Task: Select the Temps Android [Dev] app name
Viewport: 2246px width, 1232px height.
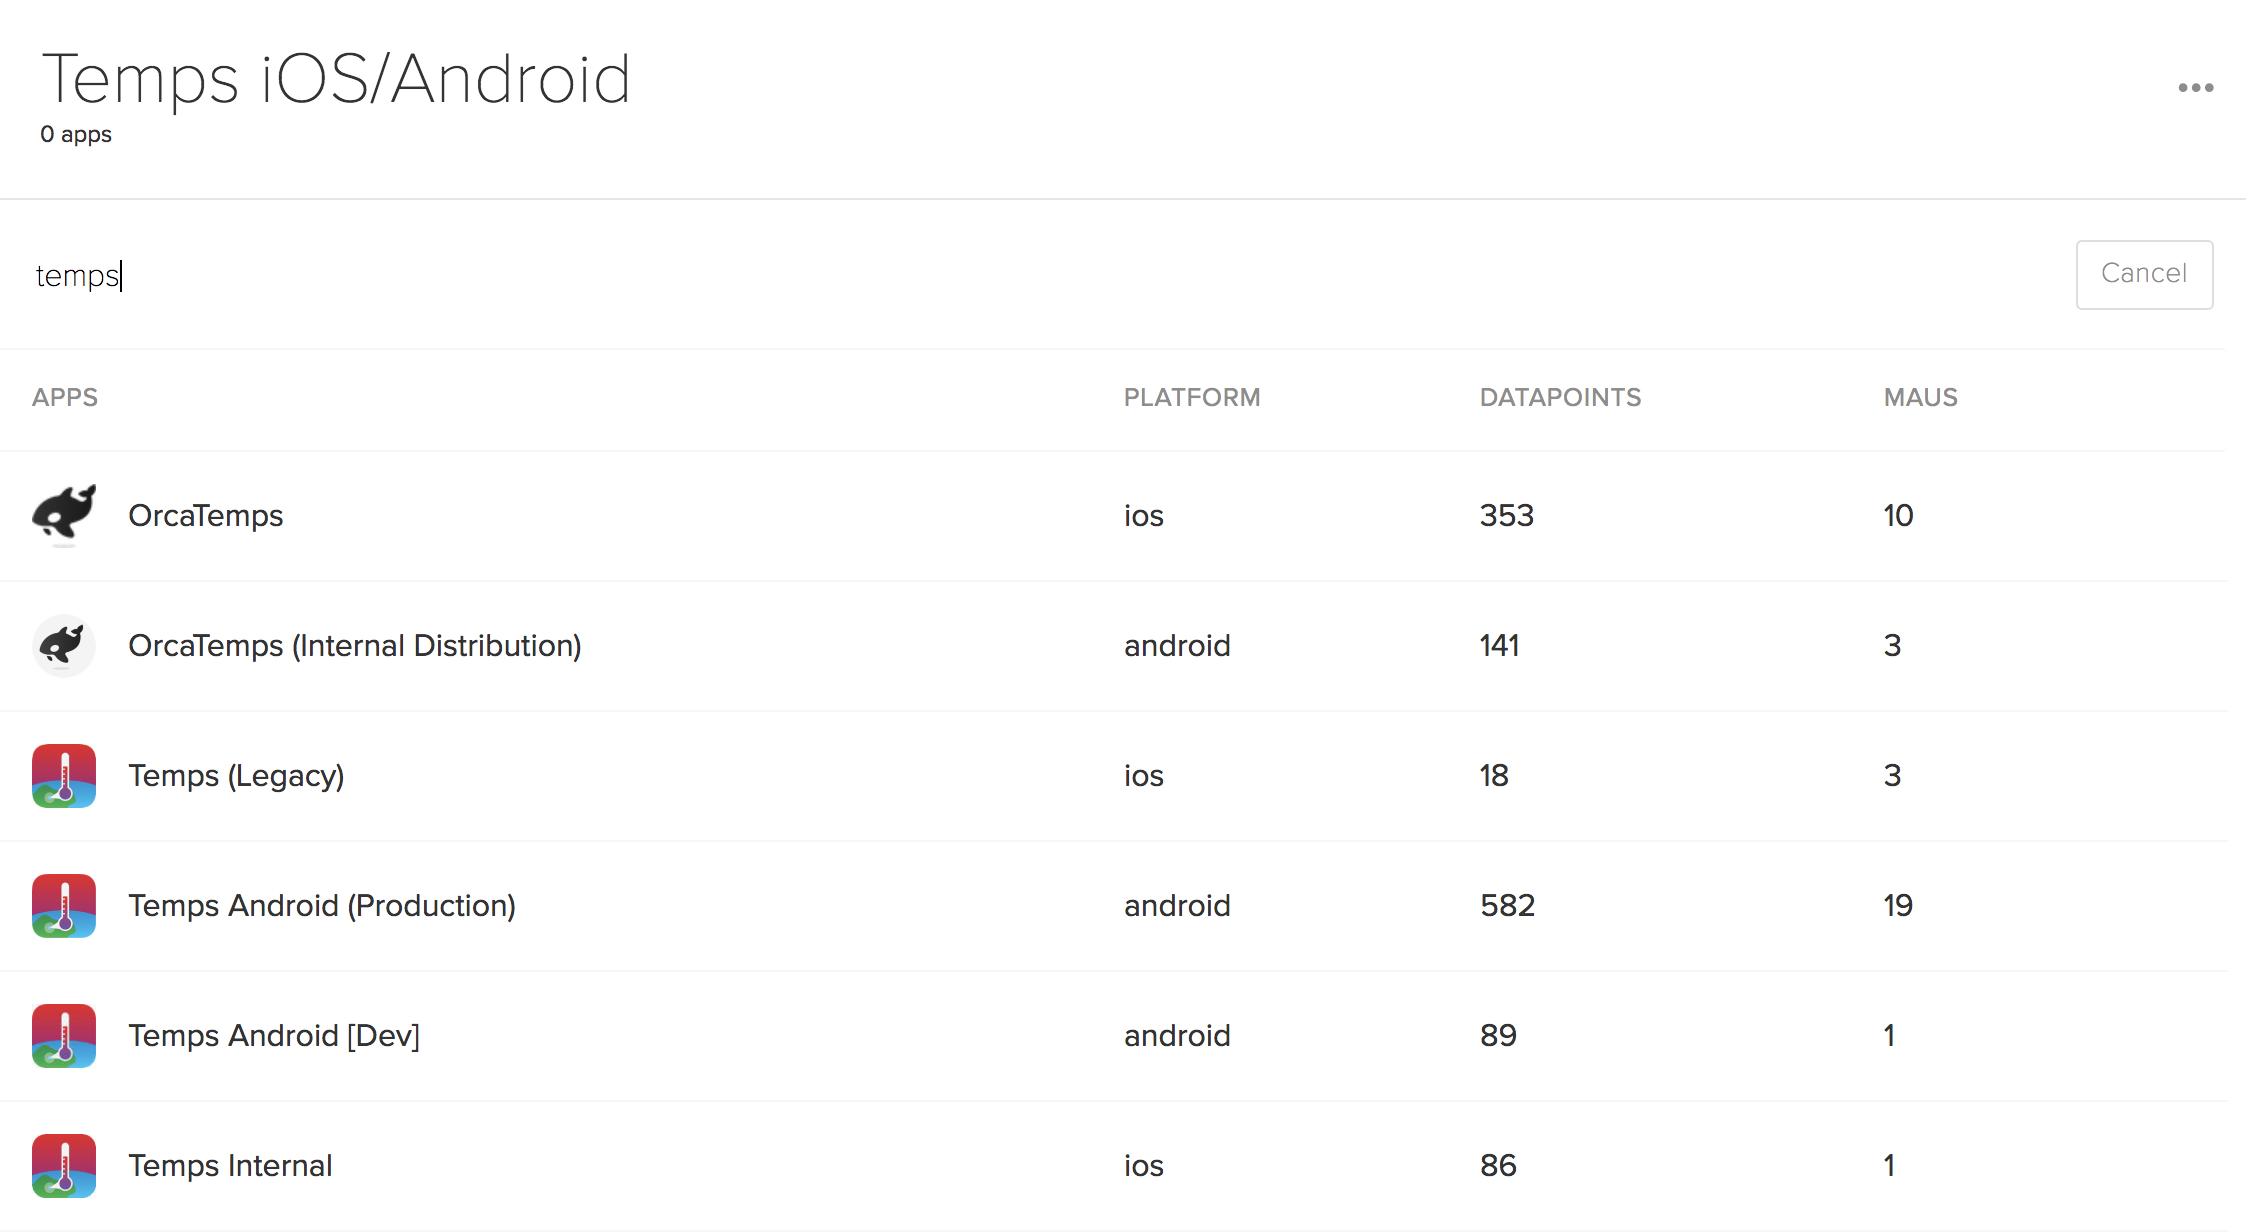Action: [x=274, y=1035]
